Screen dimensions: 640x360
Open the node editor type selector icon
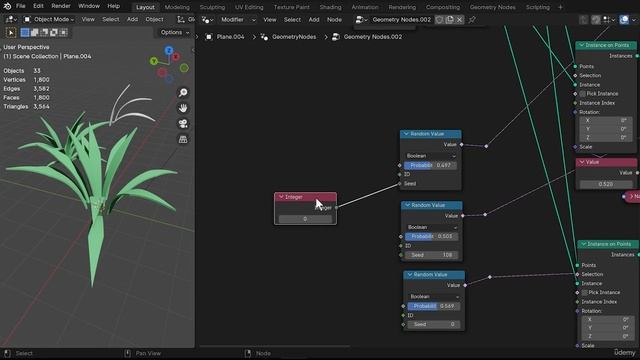click(207, 20)
